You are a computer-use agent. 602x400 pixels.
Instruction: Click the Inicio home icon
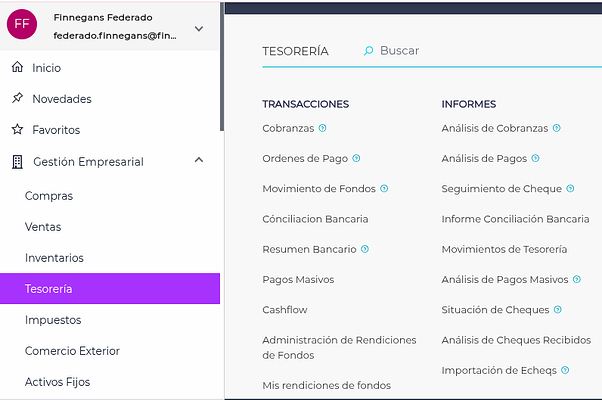click(x=16, y=68)
